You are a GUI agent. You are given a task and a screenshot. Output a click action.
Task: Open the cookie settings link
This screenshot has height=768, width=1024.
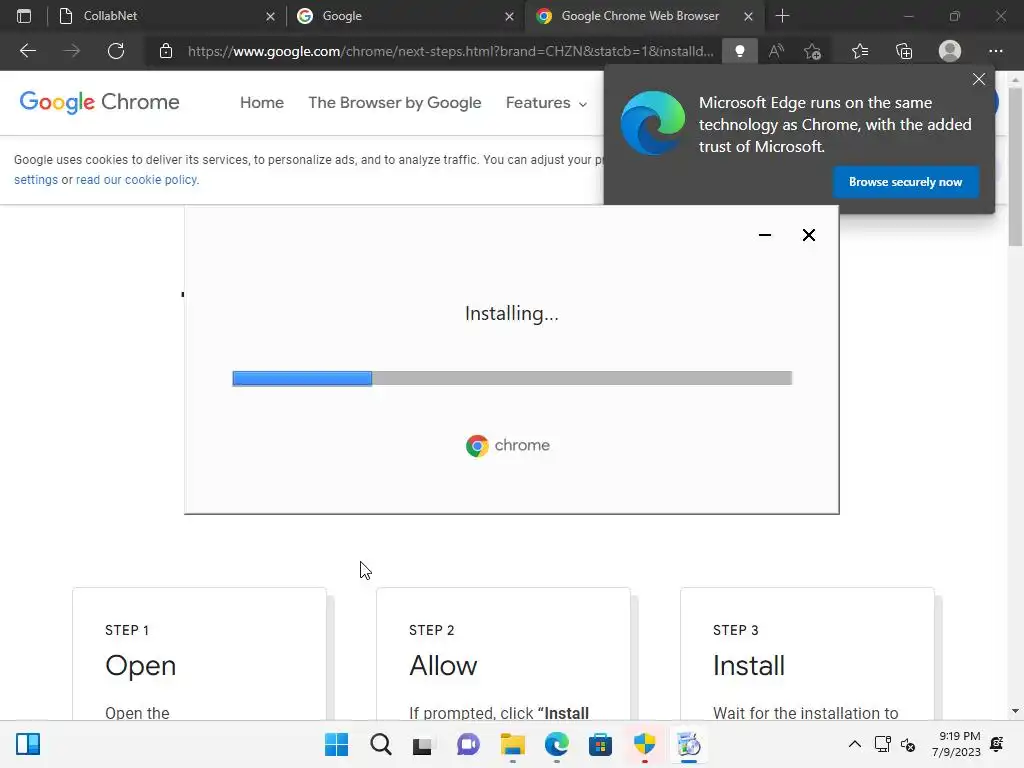[x=36, y=180]
